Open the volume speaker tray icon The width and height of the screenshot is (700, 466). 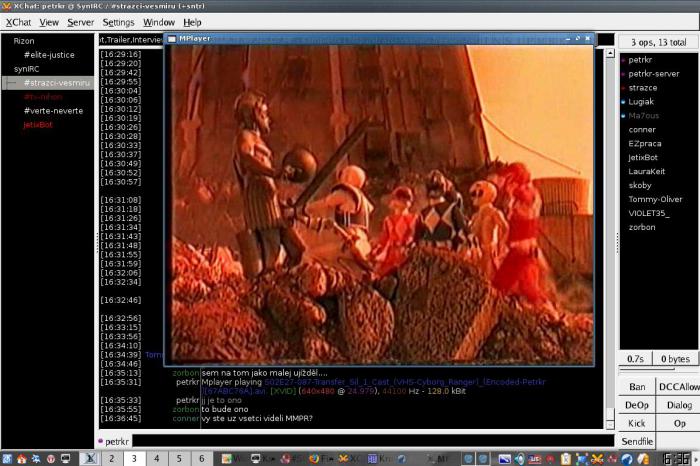[x=519, y=458]
